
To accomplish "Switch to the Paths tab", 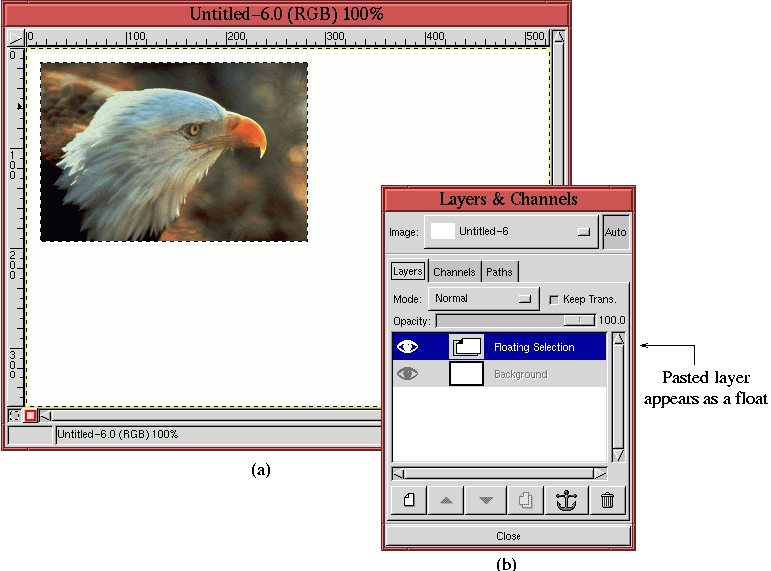I will click(x=499, y=272).
